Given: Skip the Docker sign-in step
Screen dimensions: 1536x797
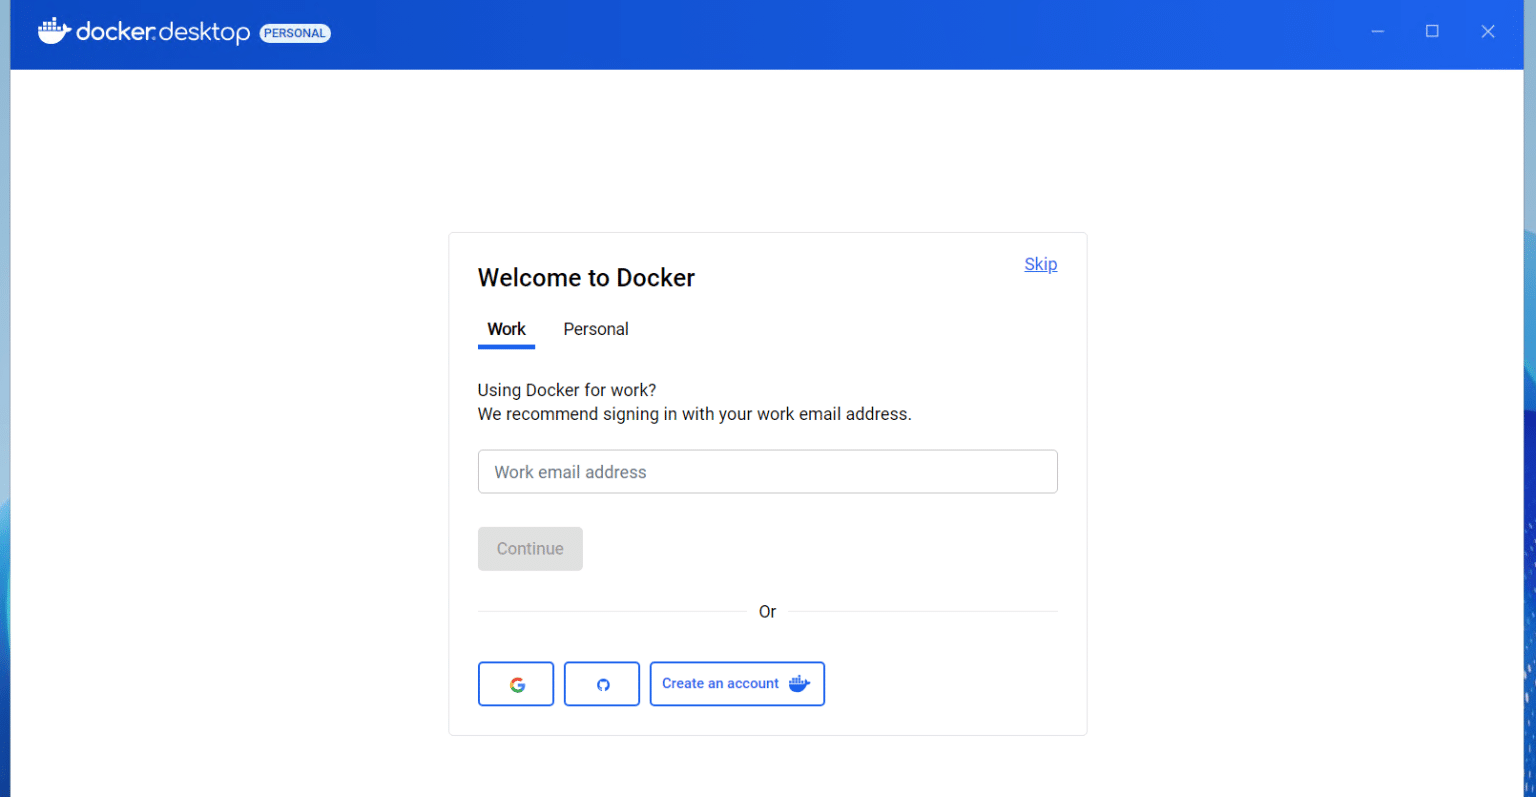Looking at the screenshot, I should pyautogui.click(x=1040, y=264).
